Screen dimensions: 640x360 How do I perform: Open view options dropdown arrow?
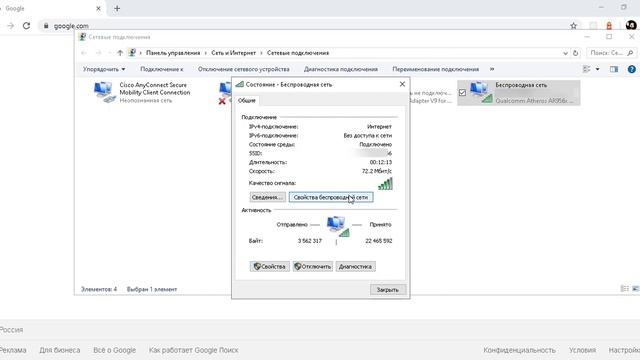pos(598,69)
